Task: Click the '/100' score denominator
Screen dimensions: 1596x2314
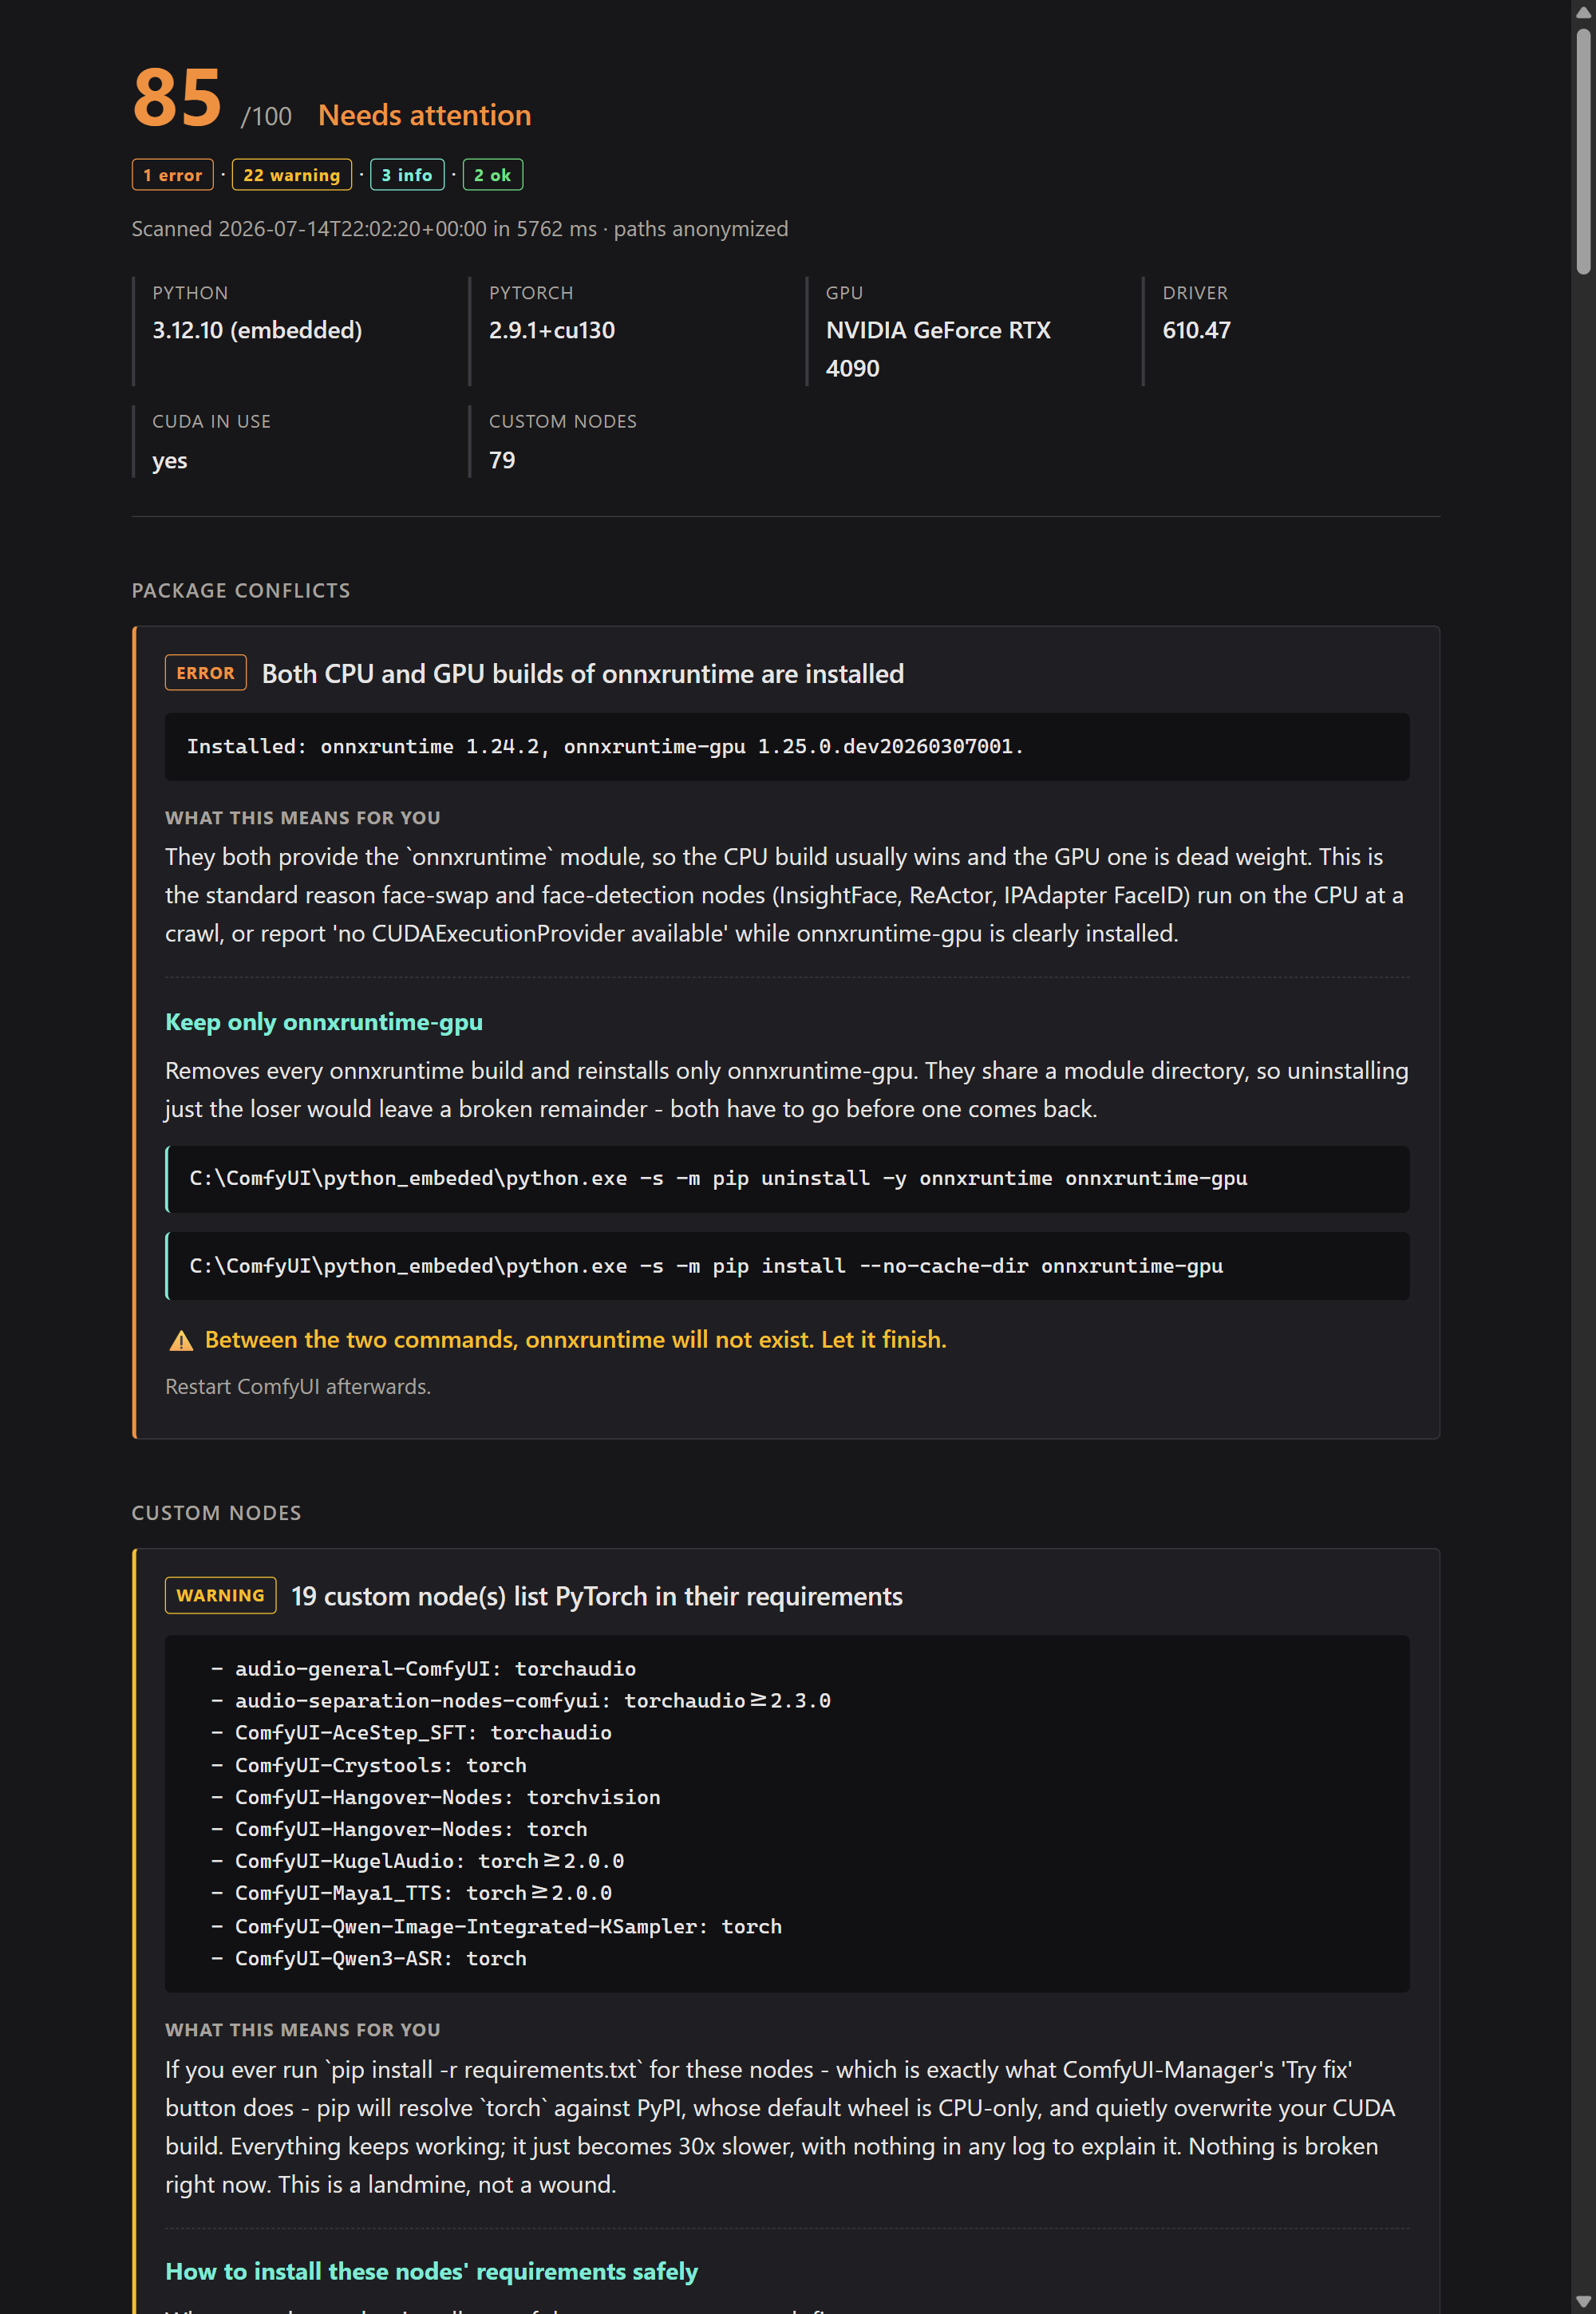Action: [266, 117]
